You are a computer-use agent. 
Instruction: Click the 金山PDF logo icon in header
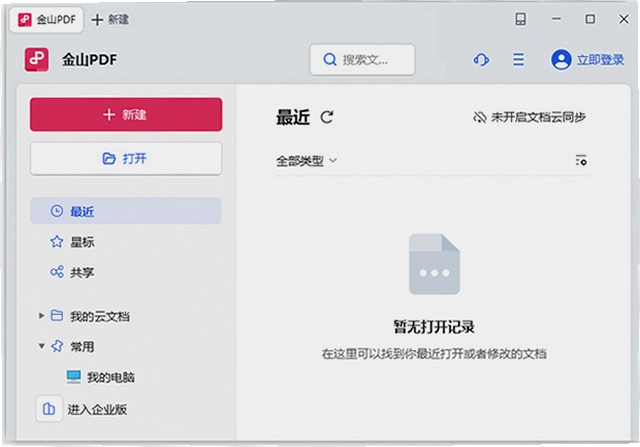coord(36,60)
